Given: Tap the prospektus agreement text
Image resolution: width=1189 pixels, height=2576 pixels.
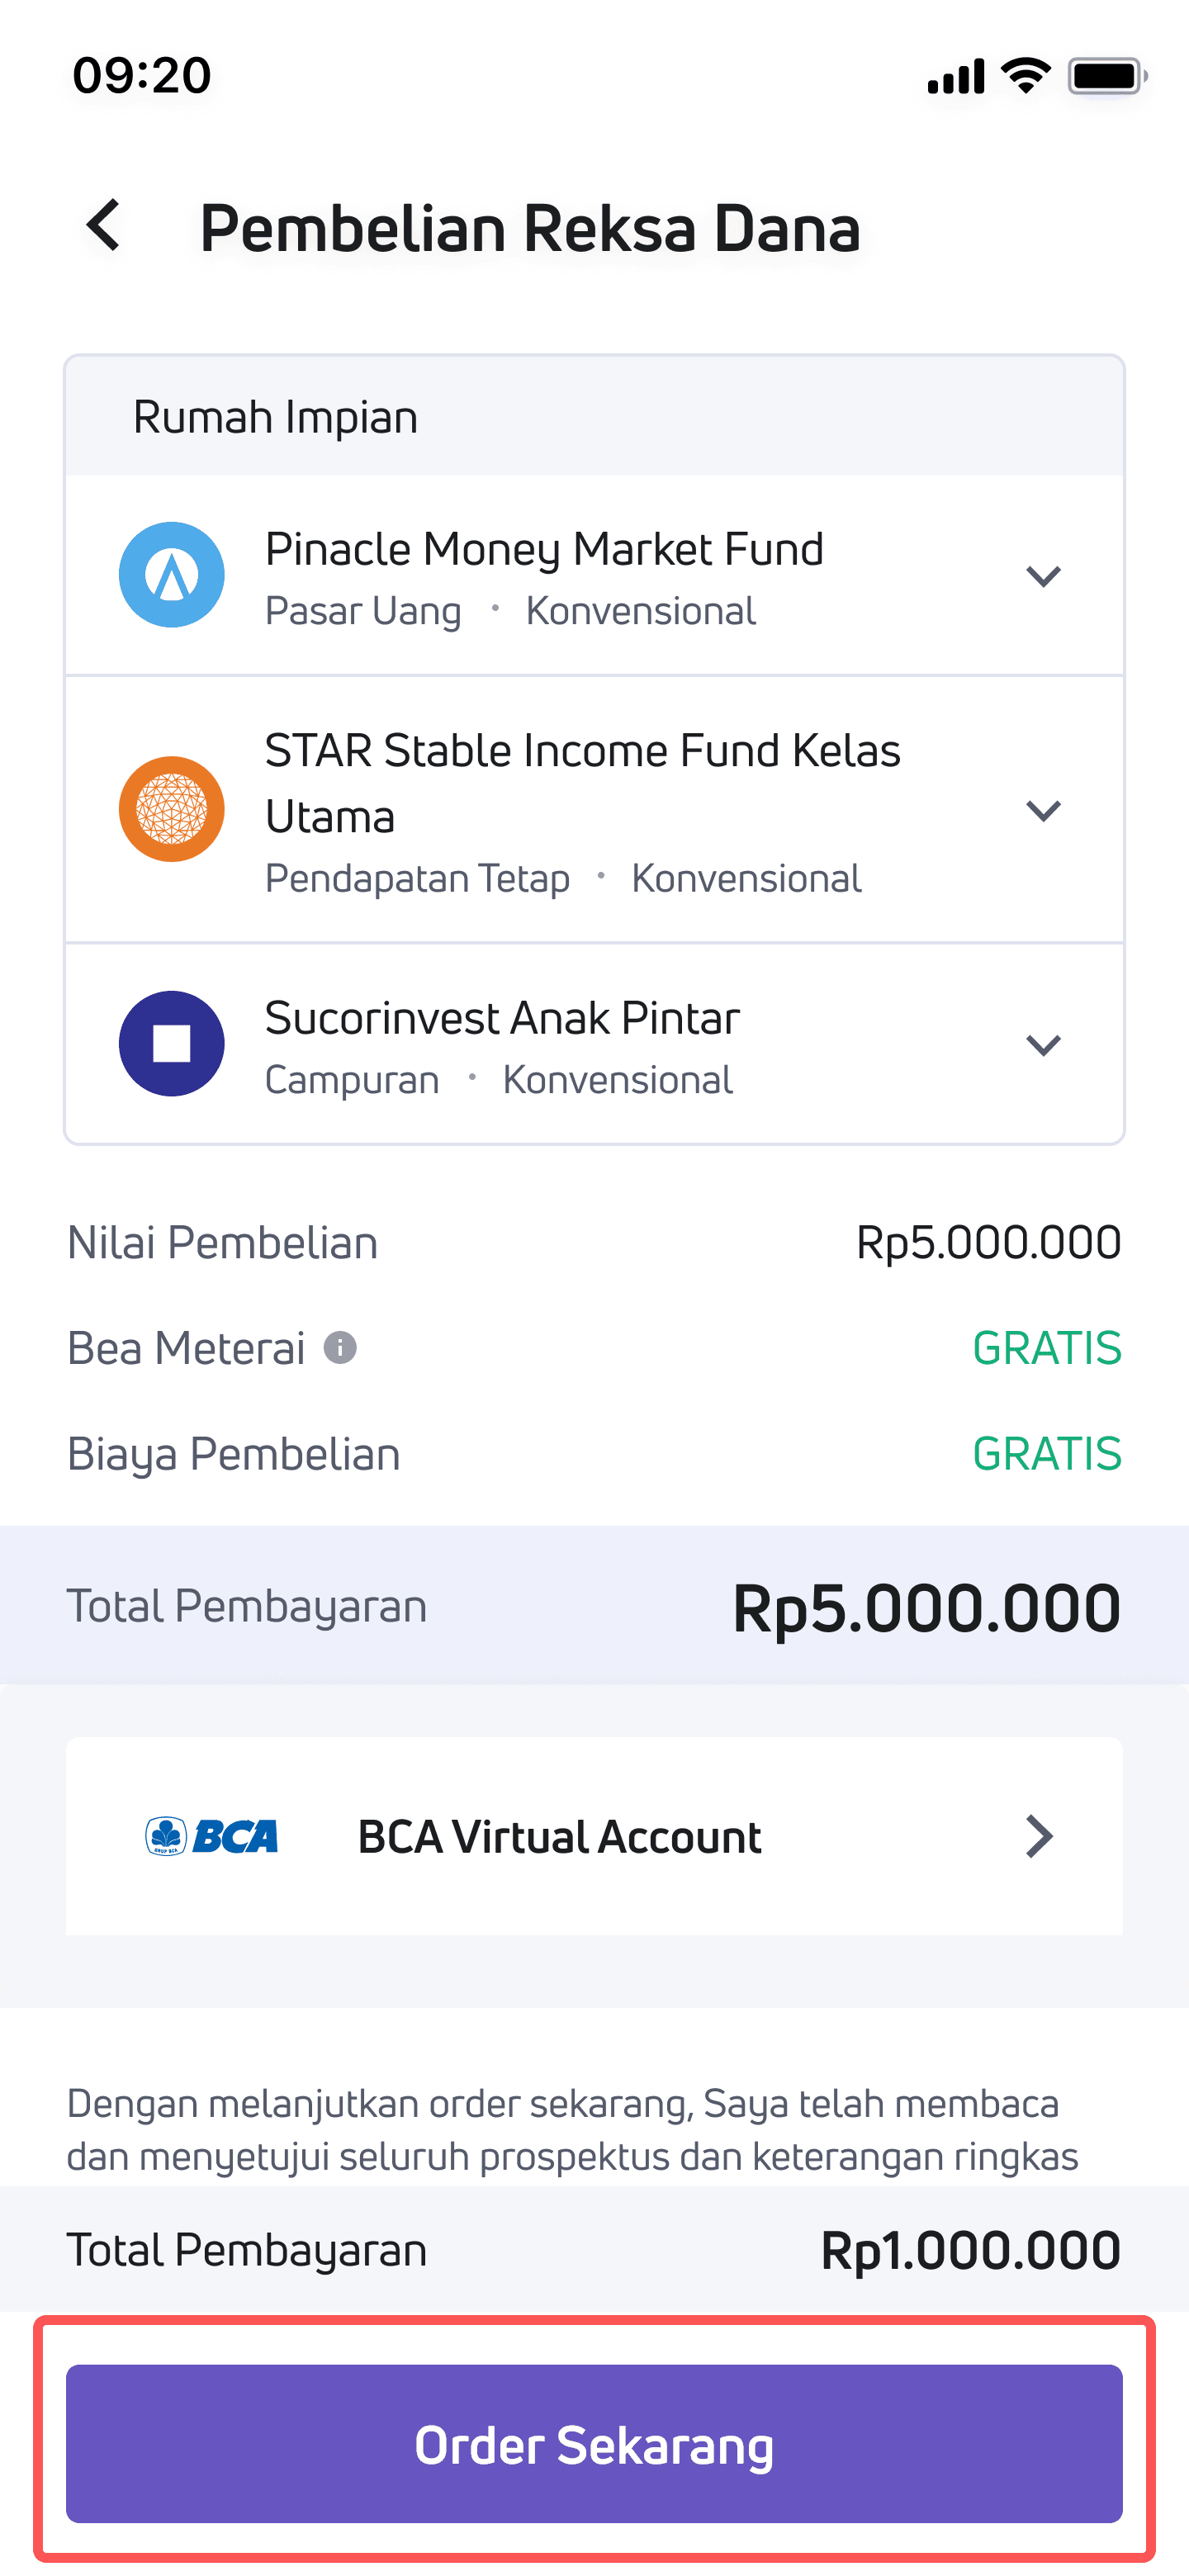Looking at the screenshot, I should (572, 2130).
